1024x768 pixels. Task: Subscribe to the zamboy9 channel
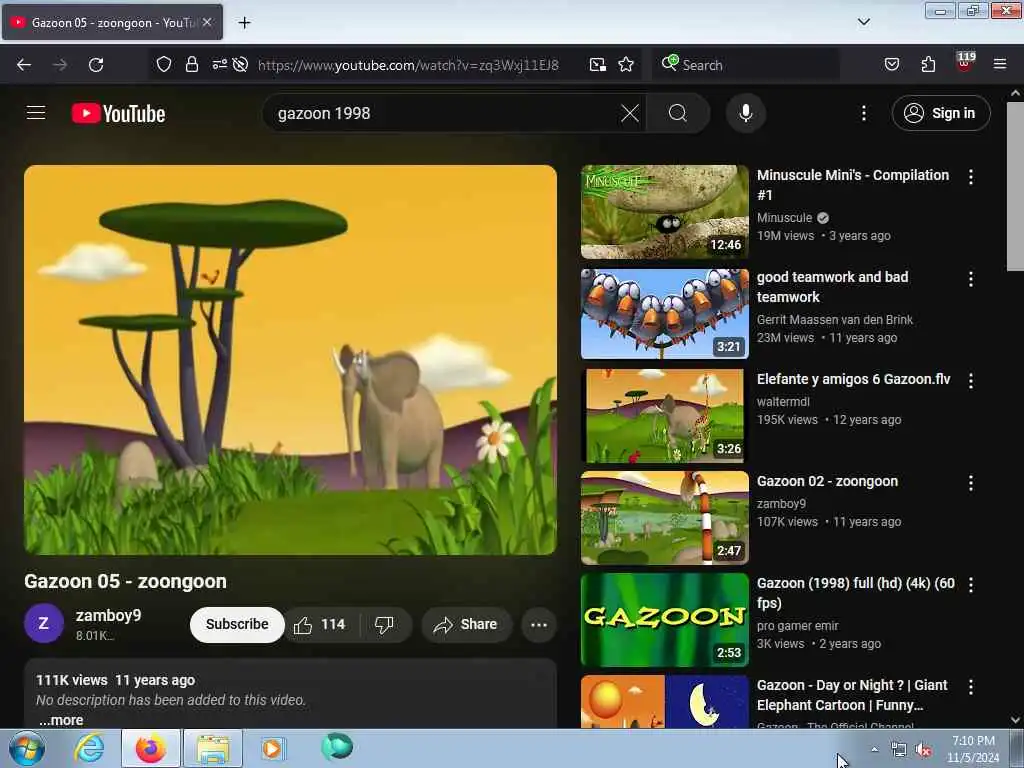(237, 624)
